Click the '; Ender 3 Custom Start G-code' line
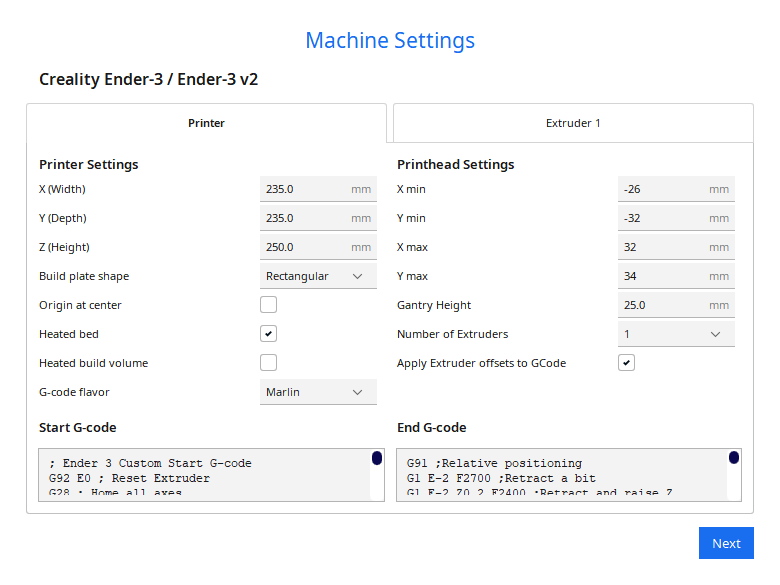This screenshot has height=585, width=780. pos(150,464)
